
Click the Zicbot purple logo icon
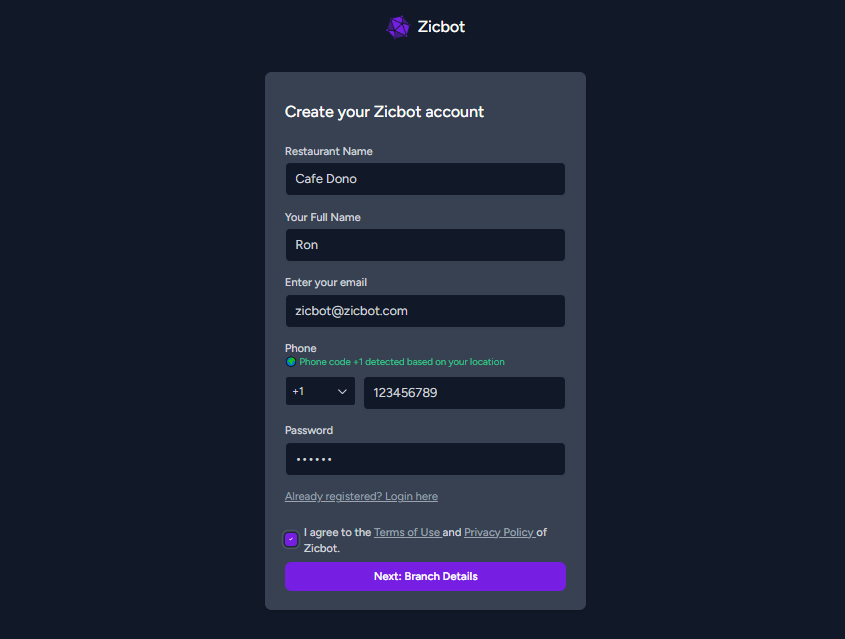coord(398,27)
